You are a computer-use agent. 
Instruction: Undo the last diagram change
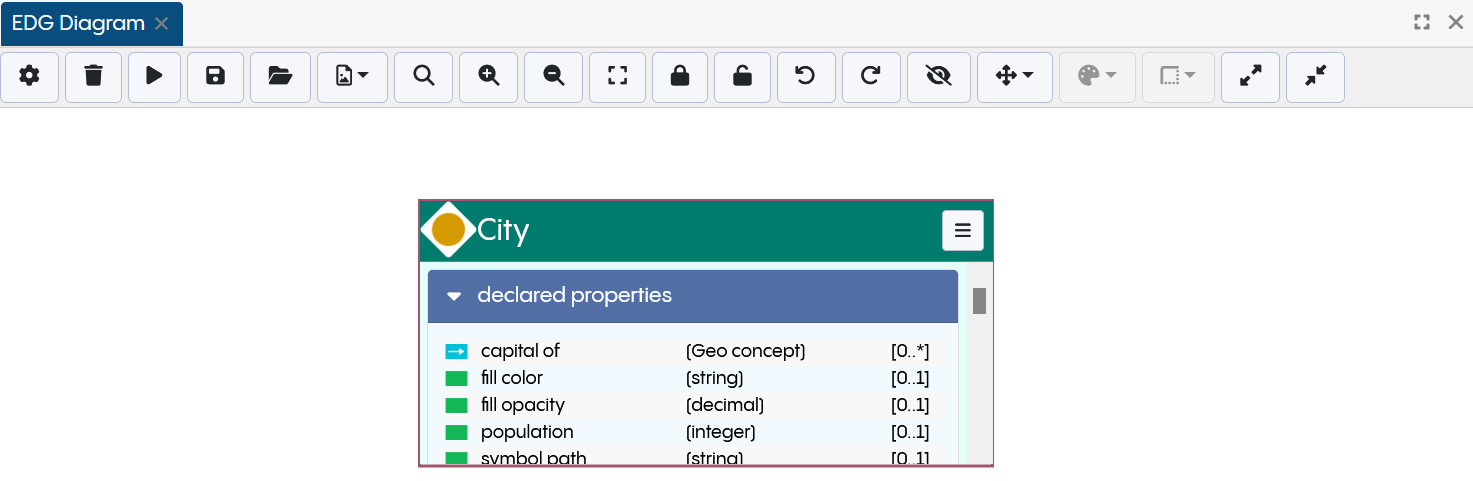(x=805, y=77)
